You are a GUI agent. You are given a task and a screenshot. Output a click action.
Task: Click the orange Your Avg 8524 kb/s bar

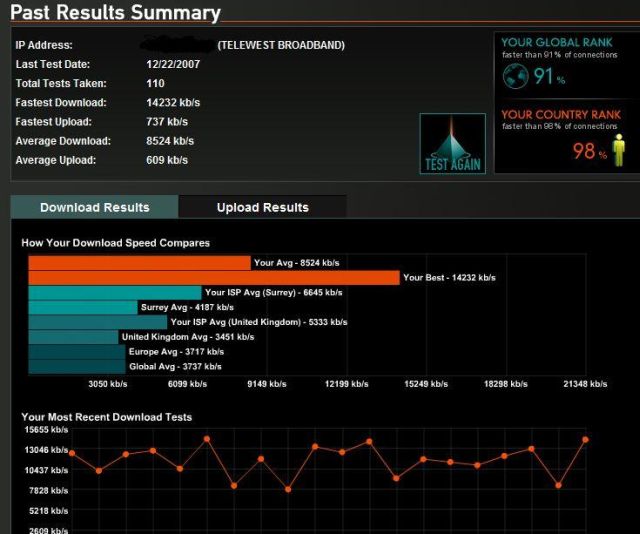pyautogui.click(x=139, y=262)
